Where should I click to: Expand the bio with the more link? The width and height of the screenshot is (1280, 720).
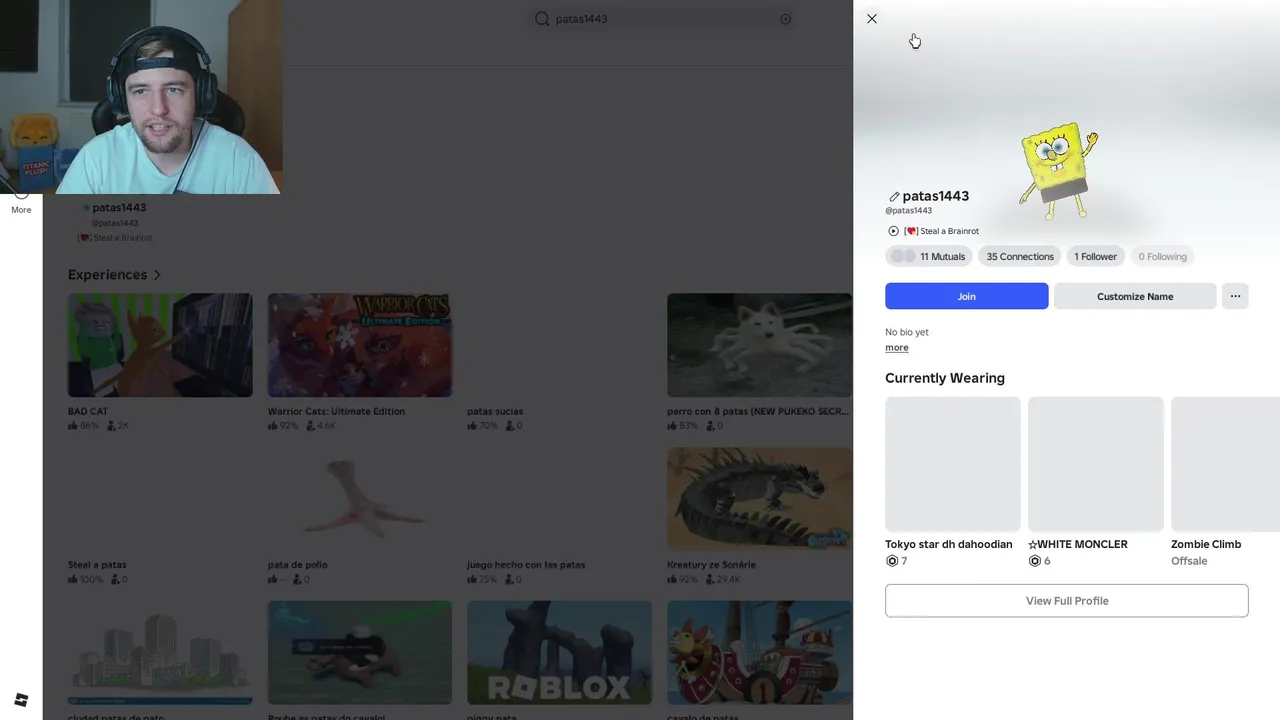897,348
